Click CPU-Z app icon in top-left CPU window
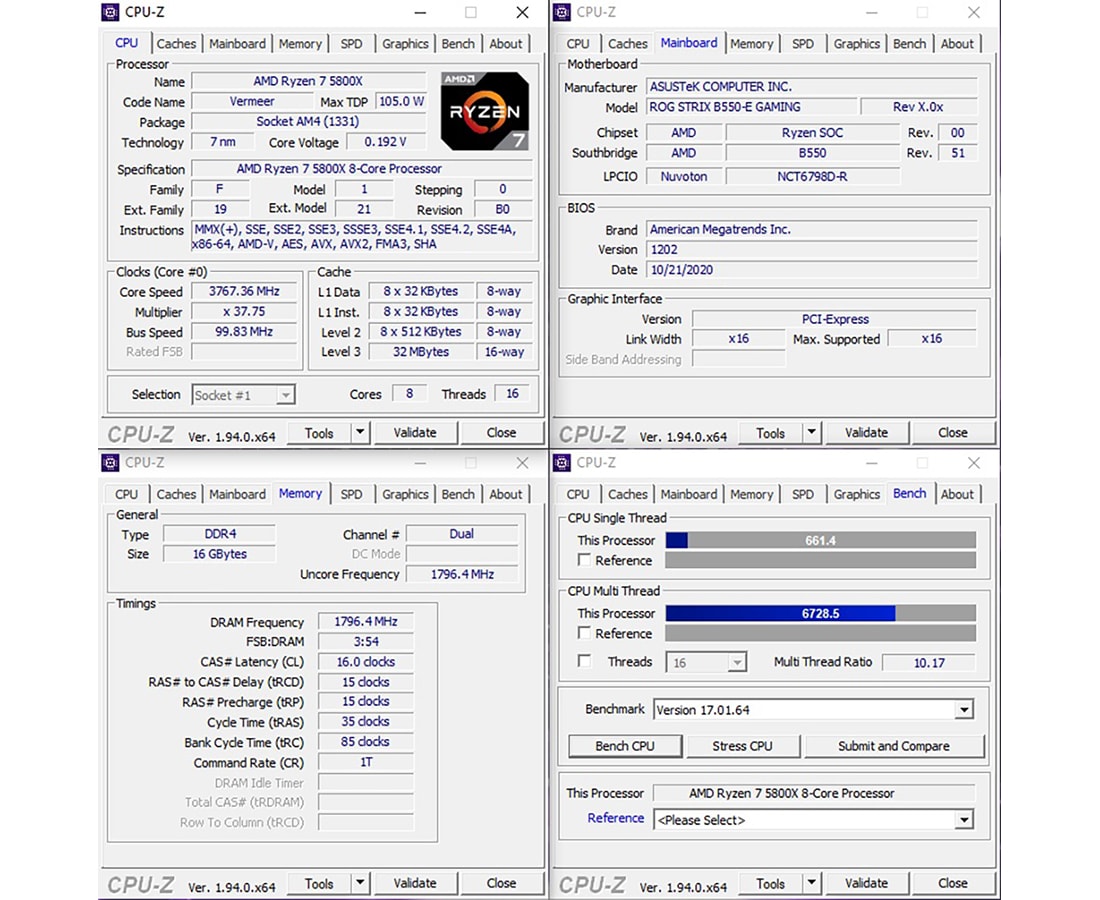Viewport: 1100px width, 900px height. (110, 12)
